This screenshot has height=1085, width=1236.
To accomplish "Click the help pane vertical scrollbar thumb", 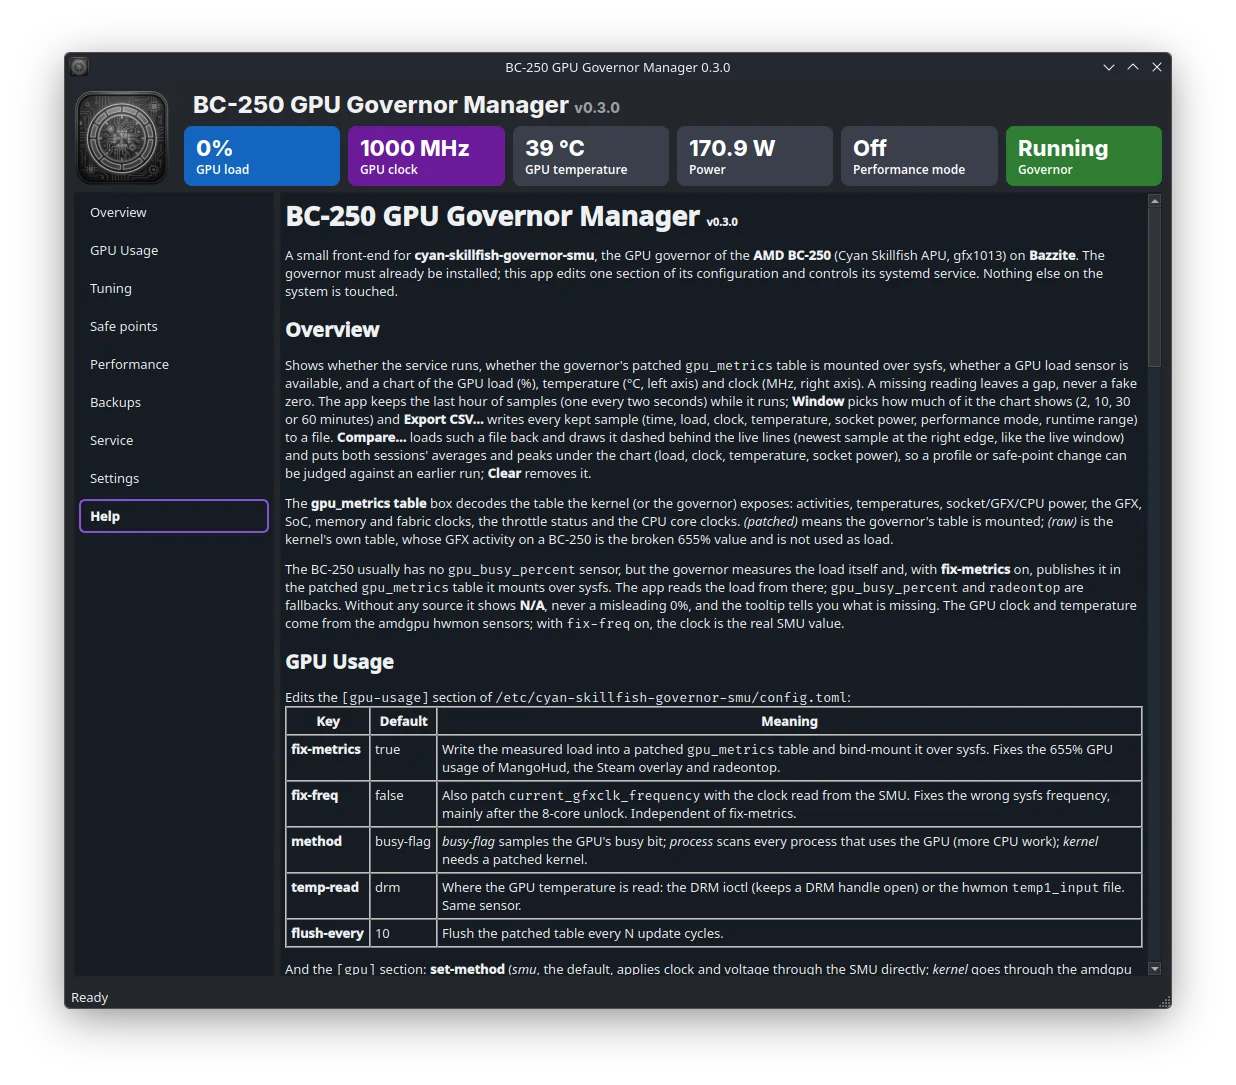I will [1155, 288].
